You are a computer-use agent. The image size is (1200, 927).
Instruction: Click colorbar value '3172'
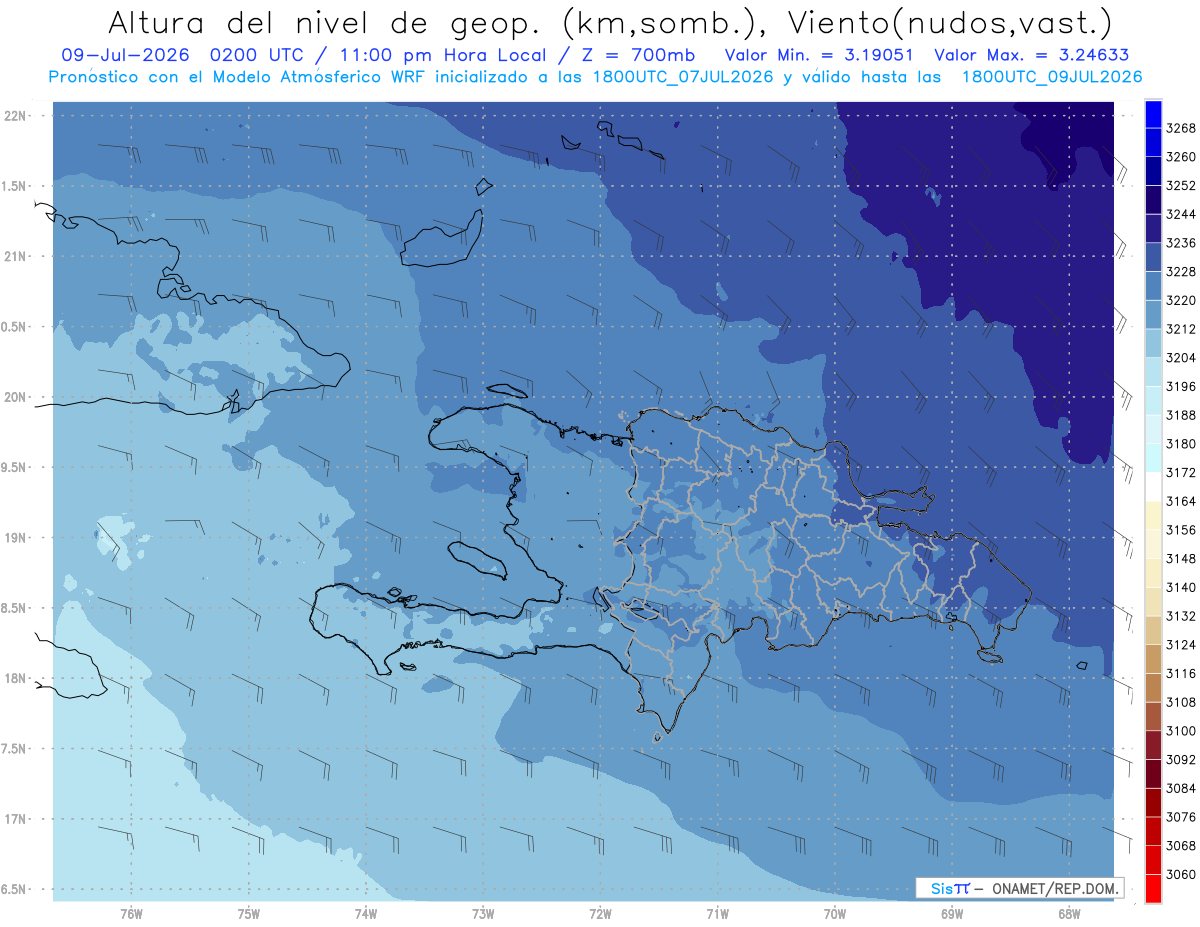tap(1181, 472)
